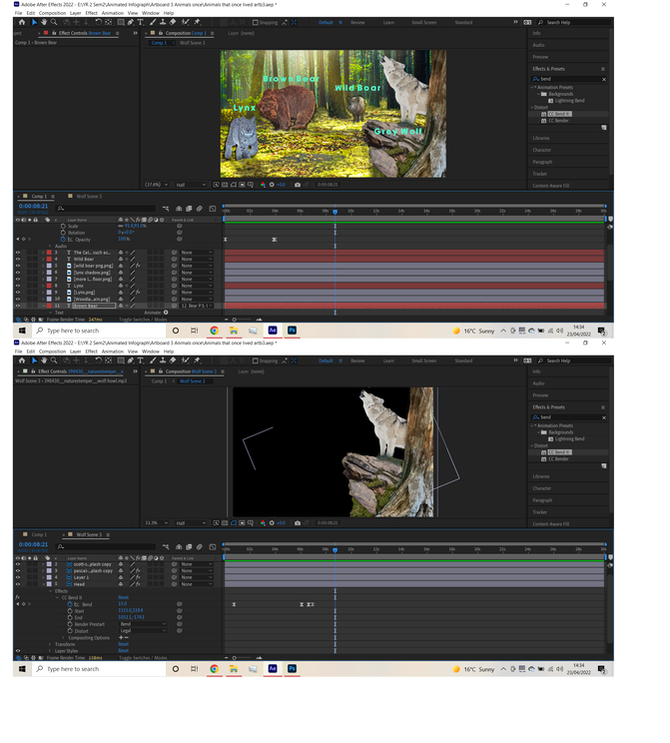Expand Compositing Options under CC Bend It

pyautogui.click(x=64, y=638)
